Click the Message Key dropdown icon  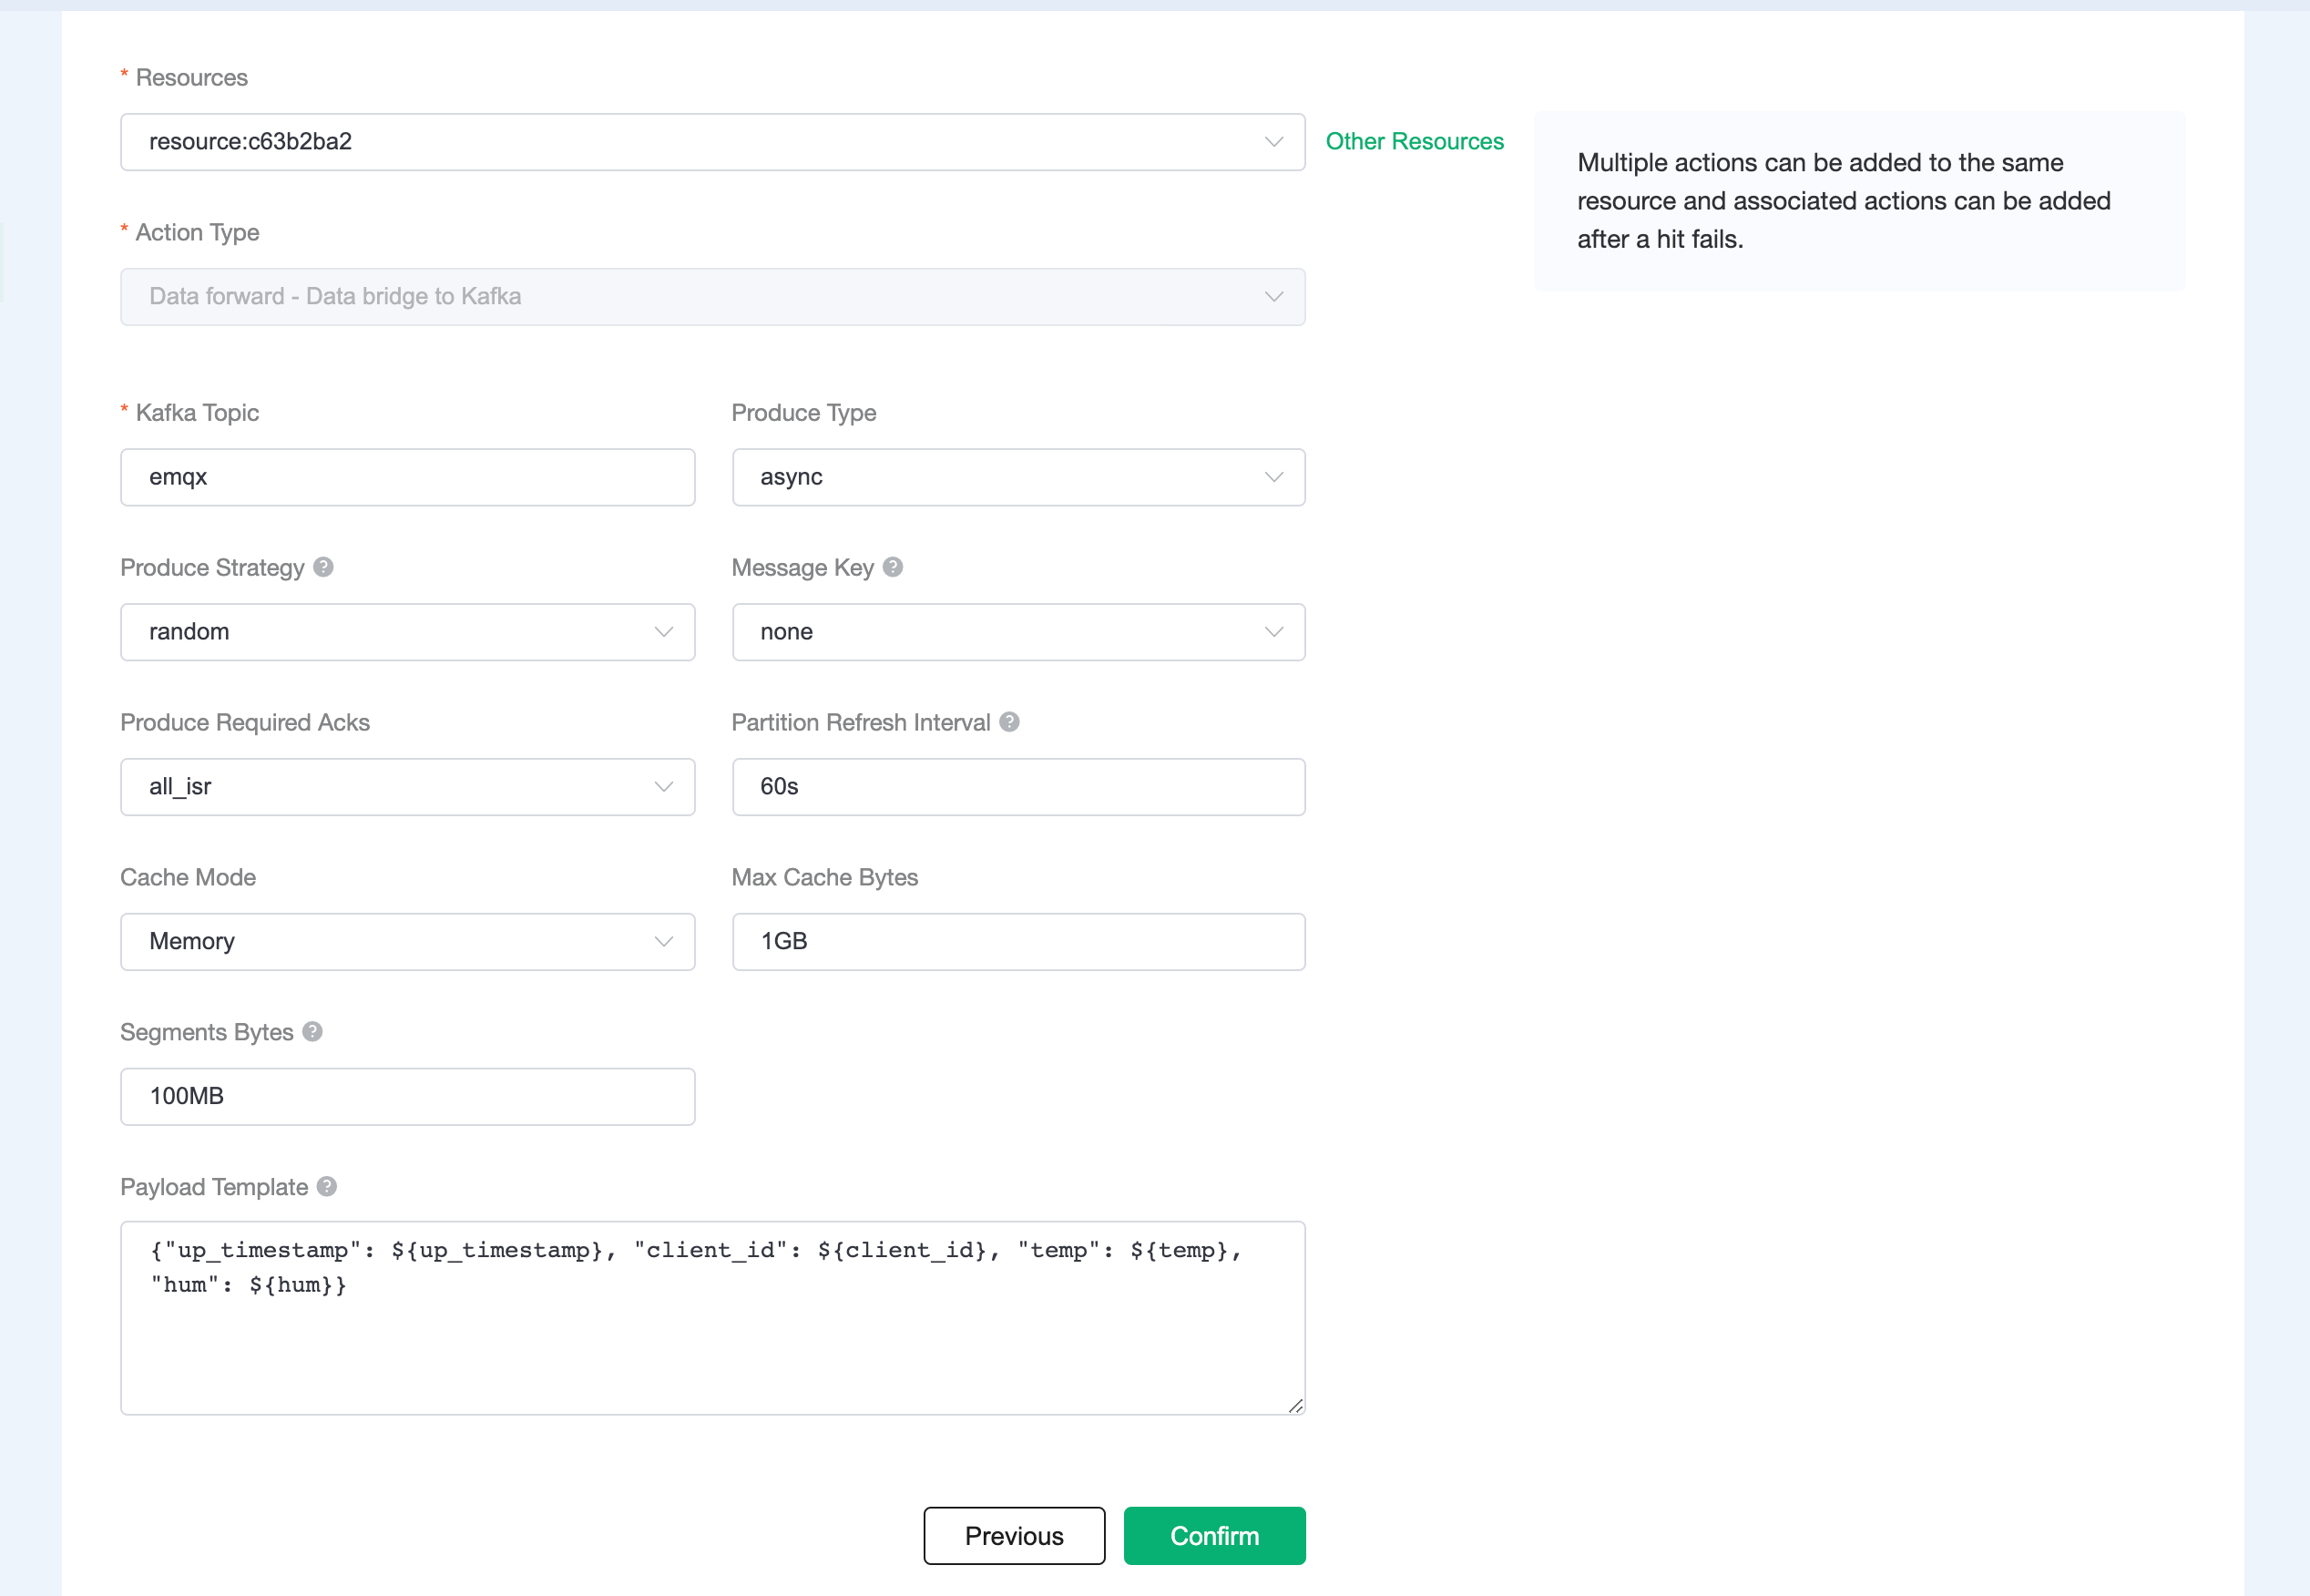[1278, 632]
